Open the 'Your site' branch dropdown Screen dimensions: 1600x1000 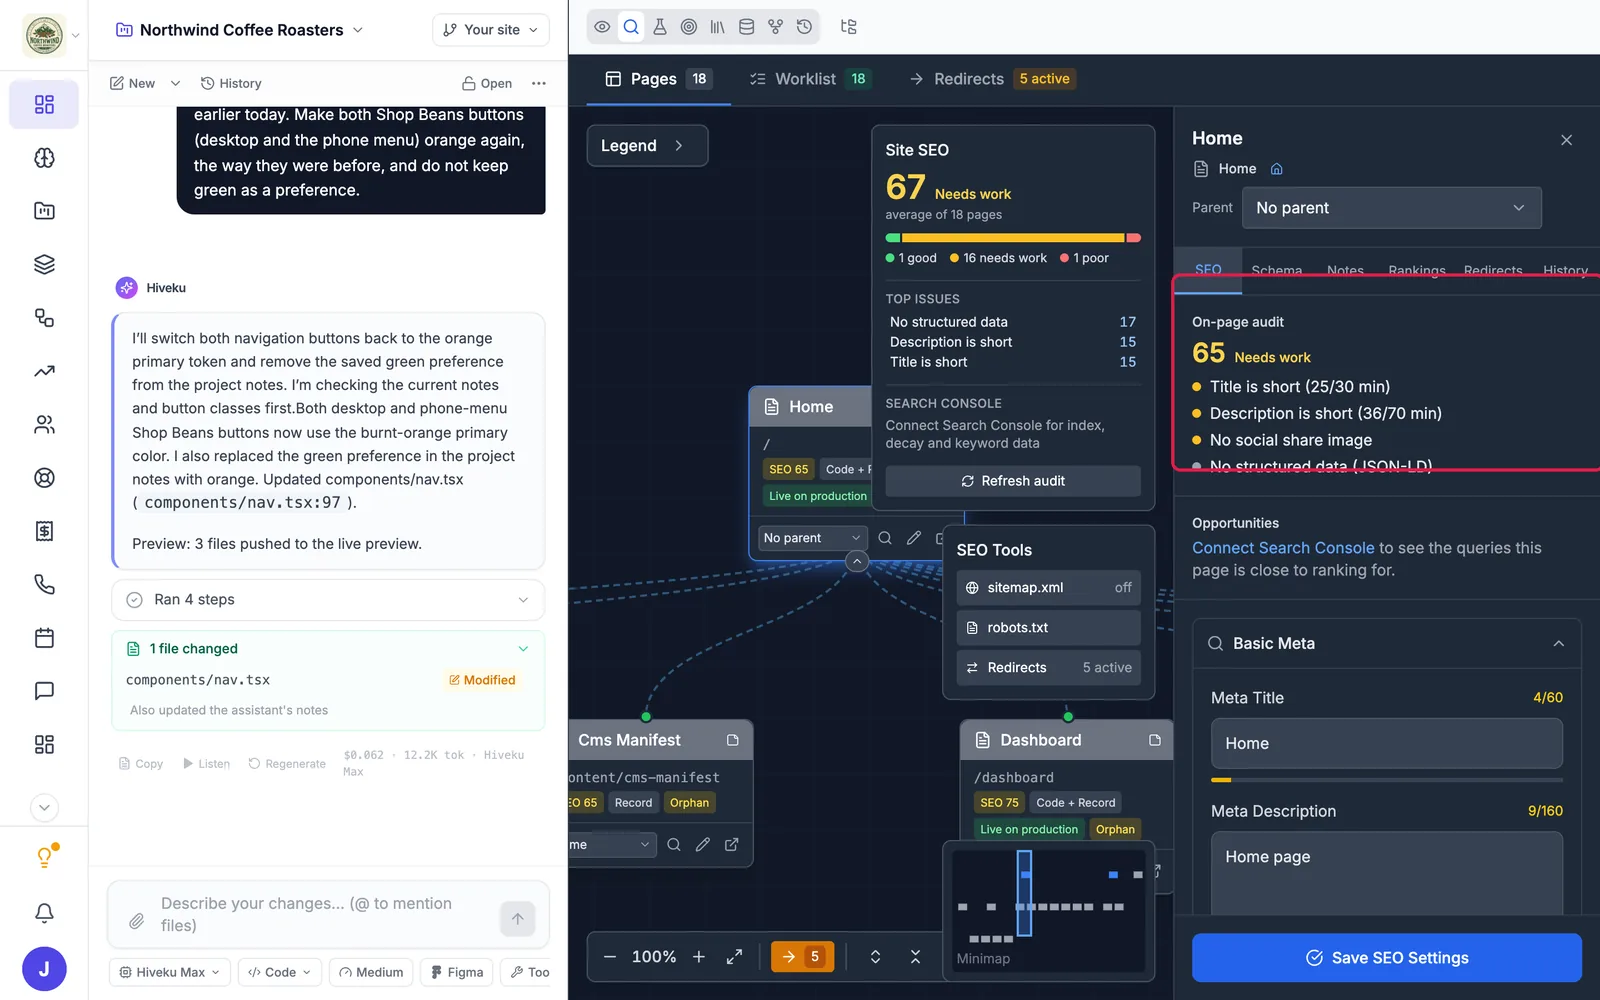pos(491,30)
